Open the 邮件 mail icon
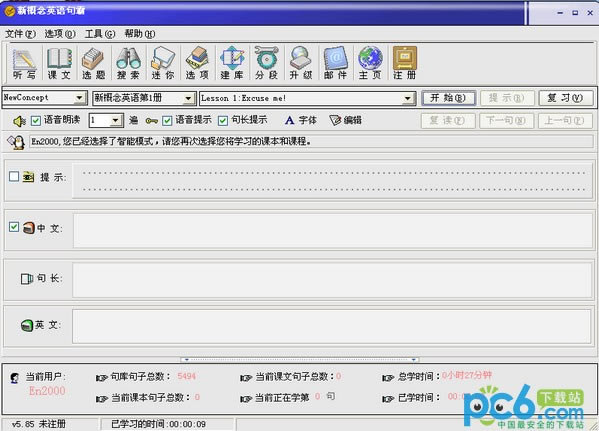The image size is (599, 431). (335, 63)
